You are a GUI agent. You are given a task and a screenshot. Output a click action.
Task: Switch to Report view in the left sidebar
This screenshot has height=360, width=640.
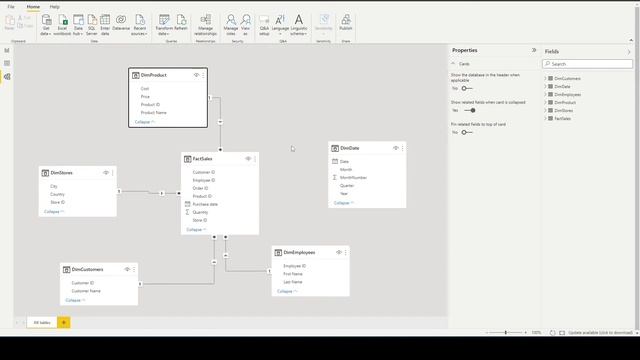(7, 50)
